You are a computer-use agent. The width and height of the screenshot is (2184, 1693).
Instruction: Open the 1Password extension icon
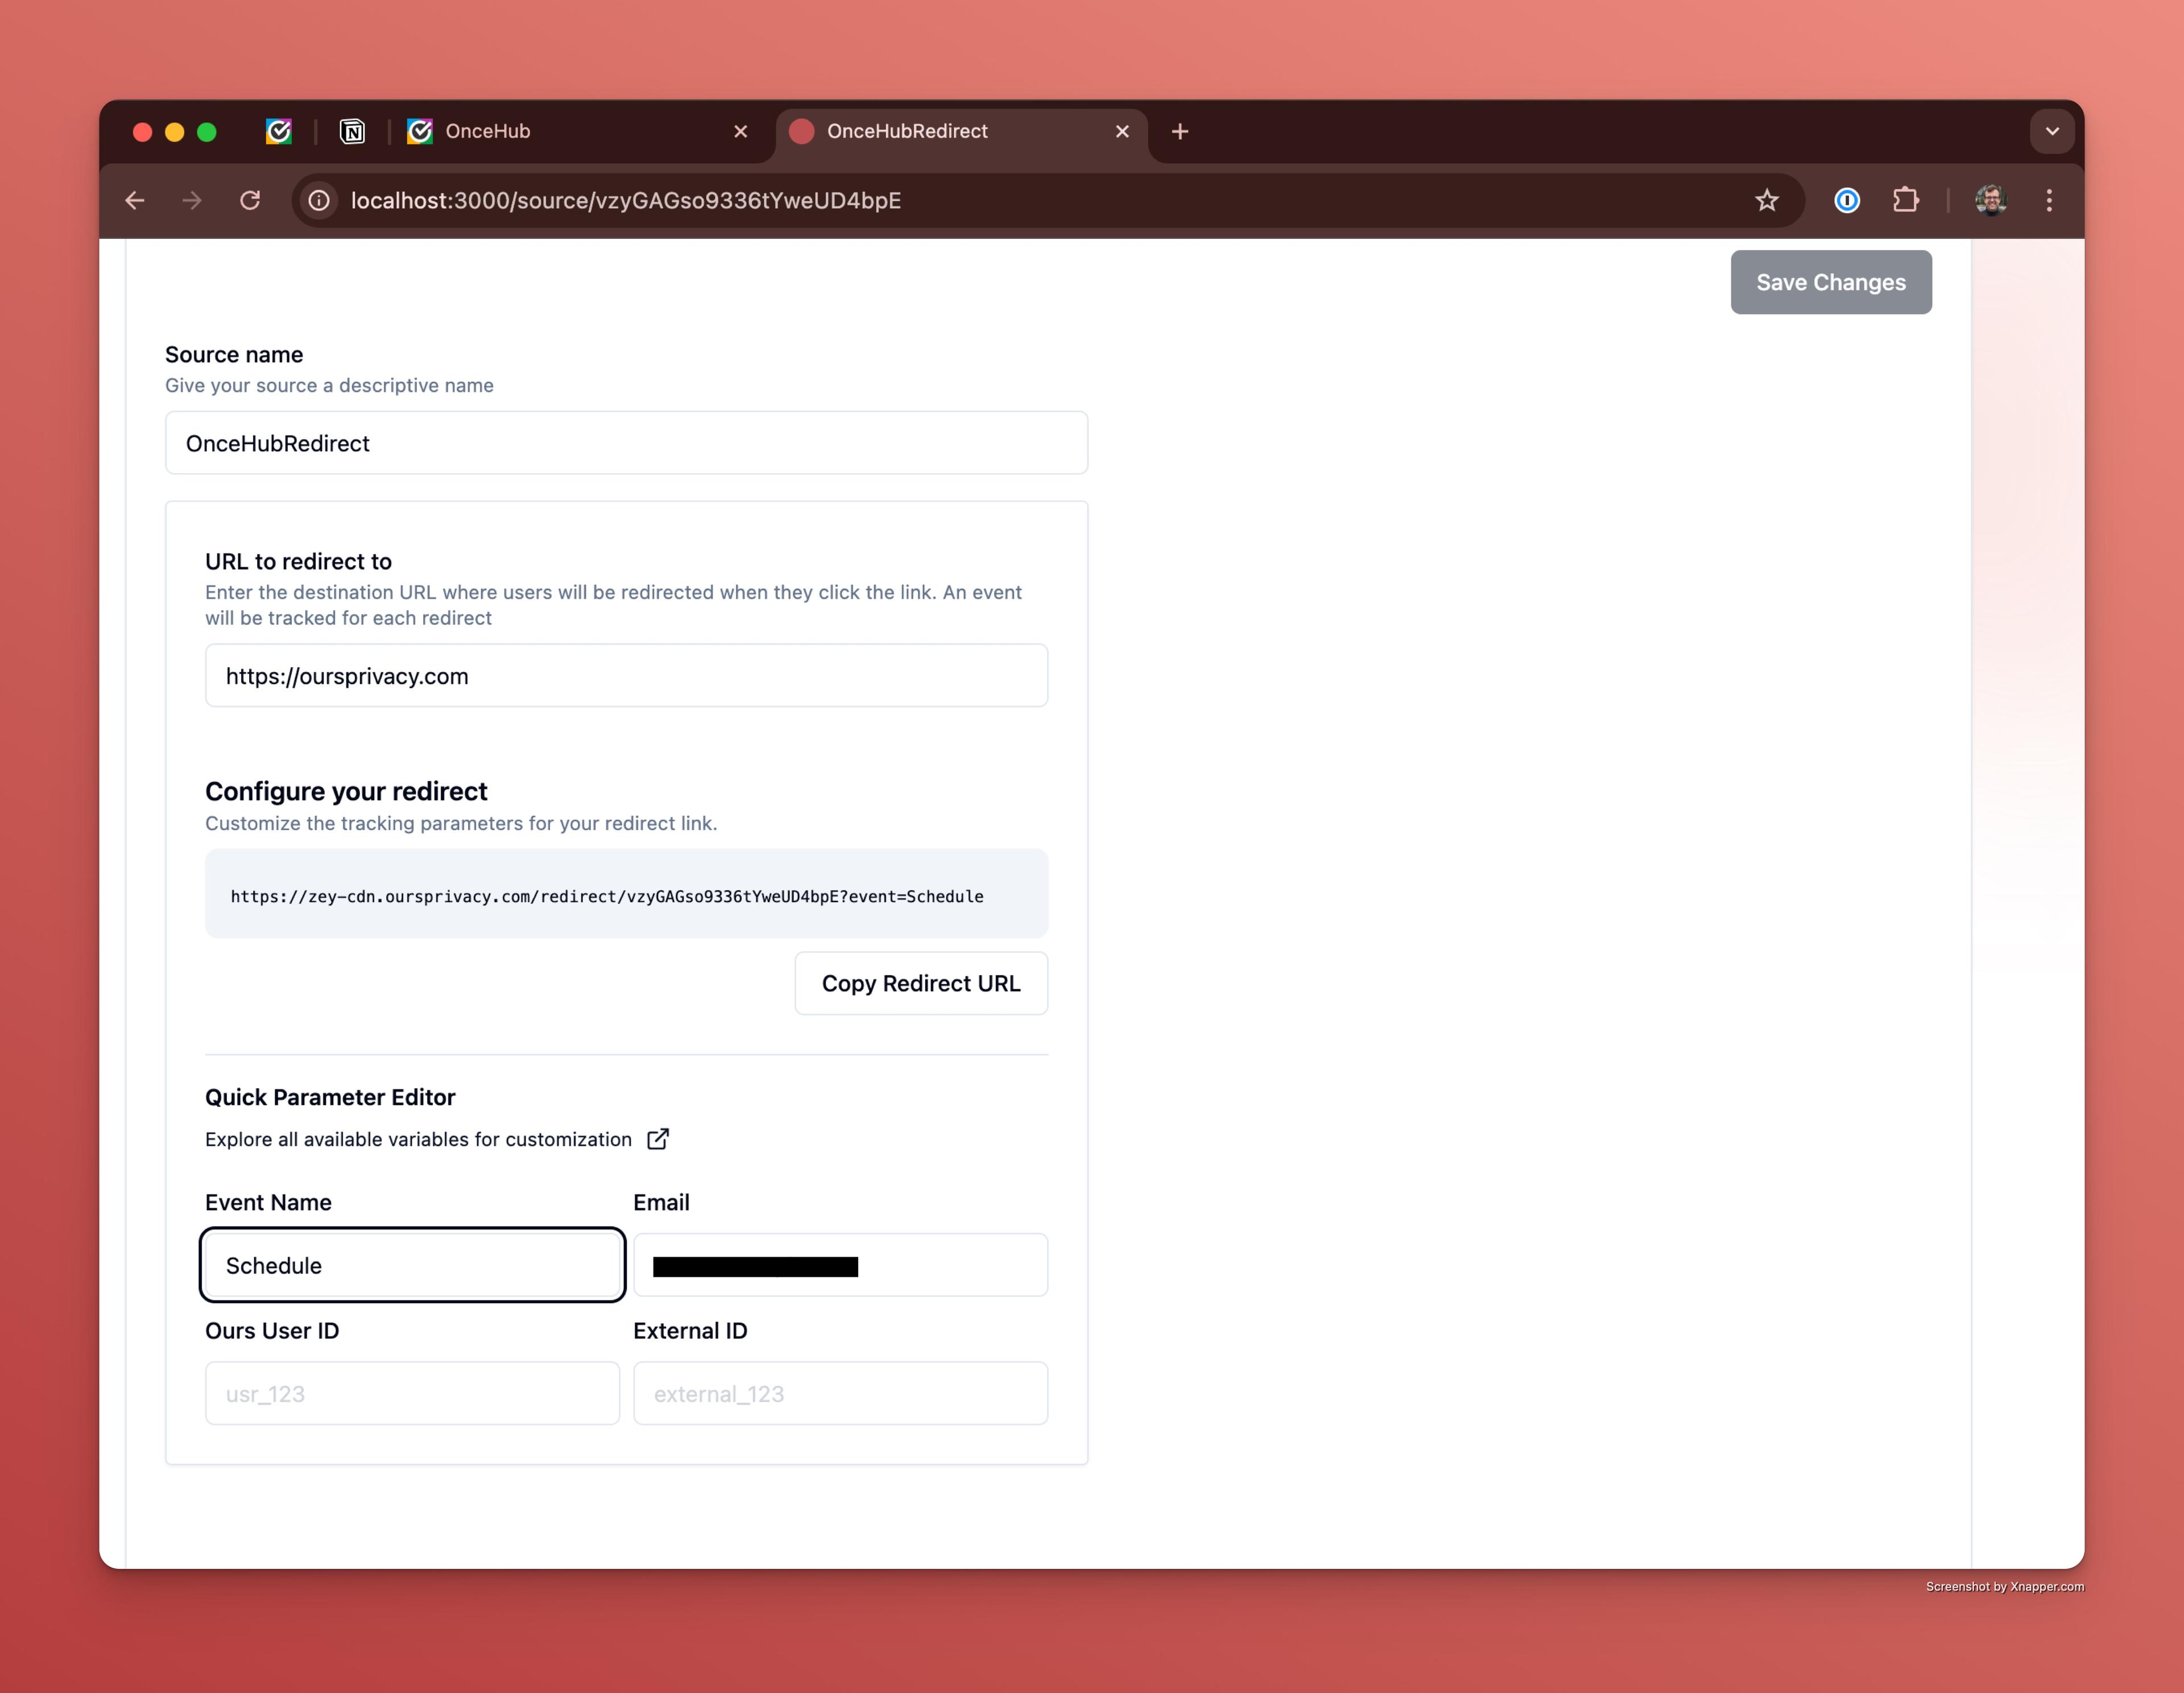(1846, 201)
